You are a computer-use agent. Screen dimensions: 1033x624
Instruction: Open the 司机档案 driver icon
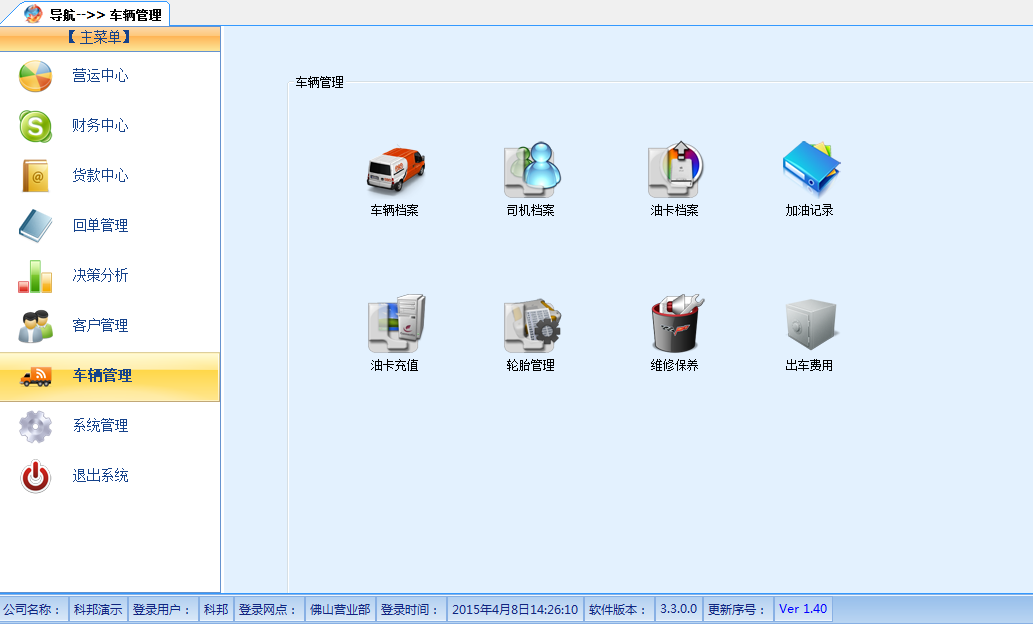pos(531,170)
